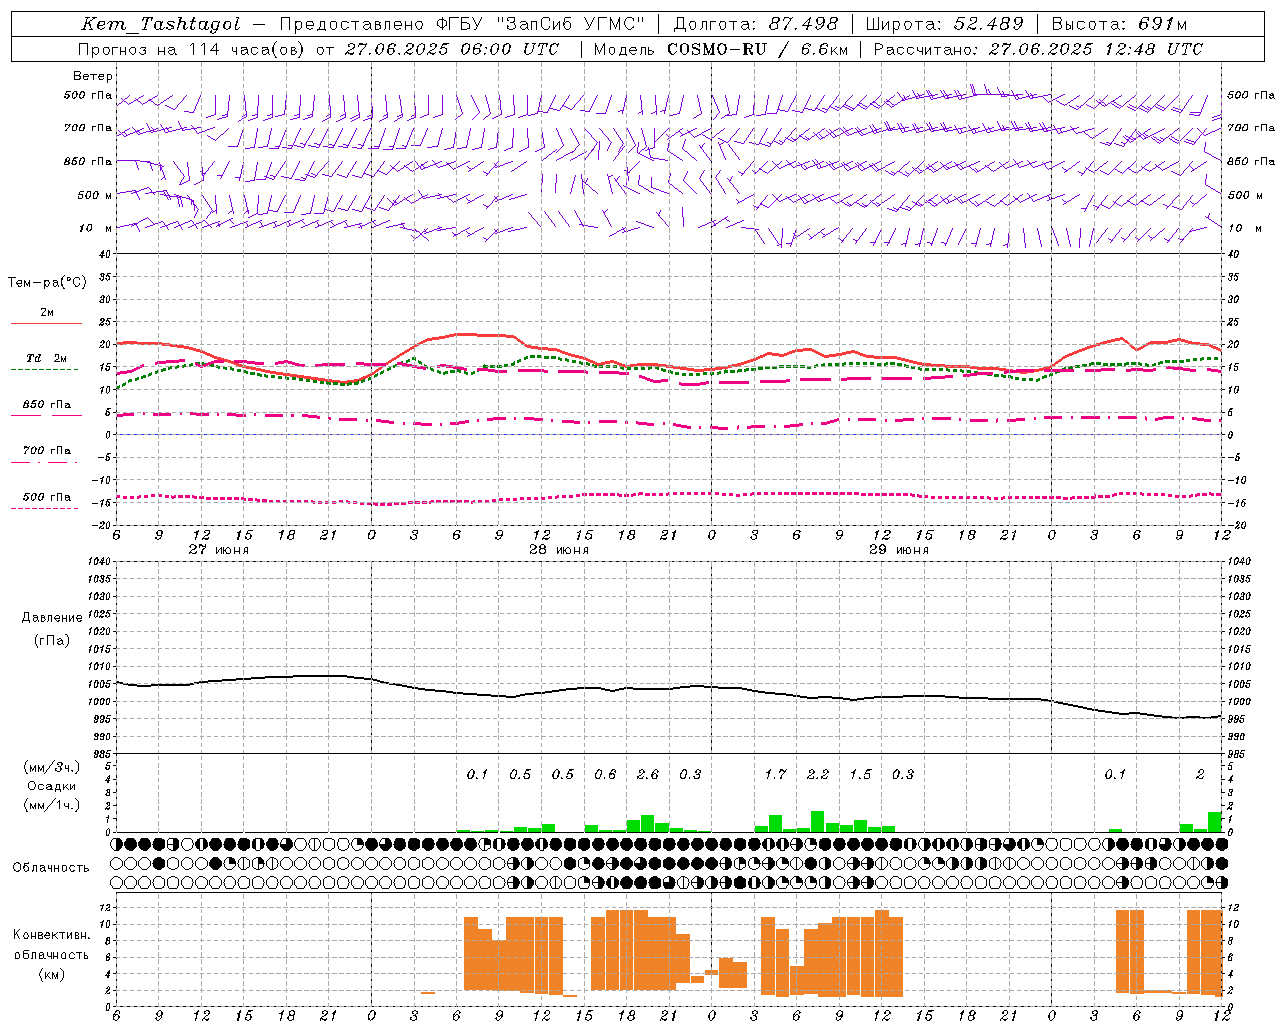This screenshot has height=1024, width=1280.
Task: Click the (мм/3ч.) units label
Action: [x=52, y=767]
